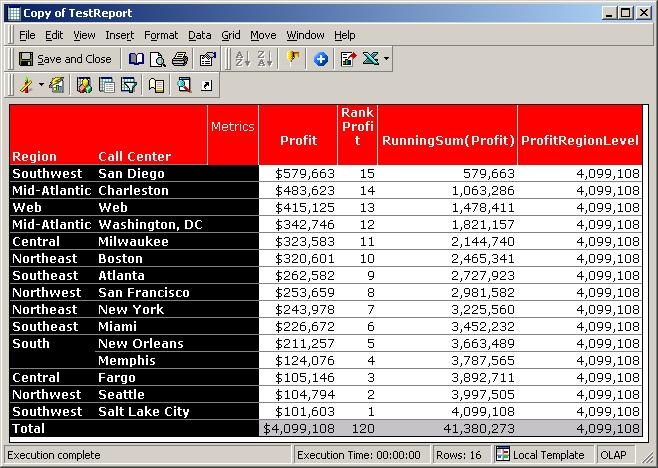Screen dimensions: 658x468
Task: Sort descending with the Z-A icon
Action: (x=266, y=59)
